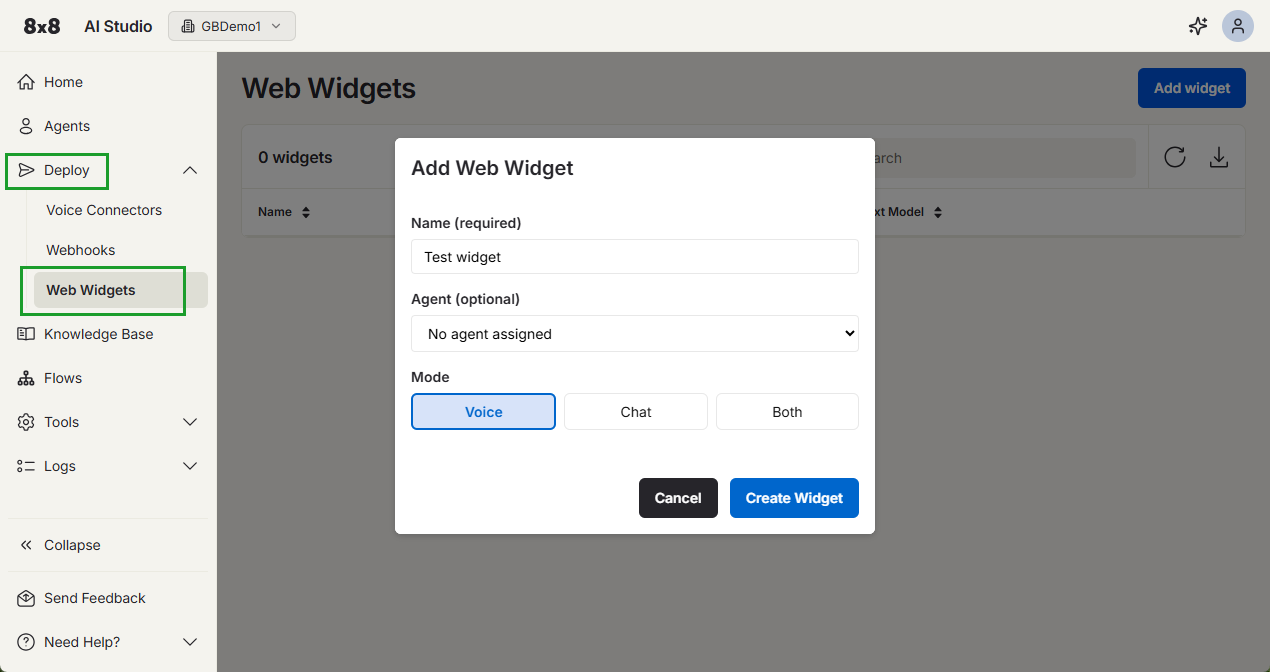Screen dimensions: 1270x672
Task: Click the "0 widgets" count text
Action: click(x=295, y=157)
